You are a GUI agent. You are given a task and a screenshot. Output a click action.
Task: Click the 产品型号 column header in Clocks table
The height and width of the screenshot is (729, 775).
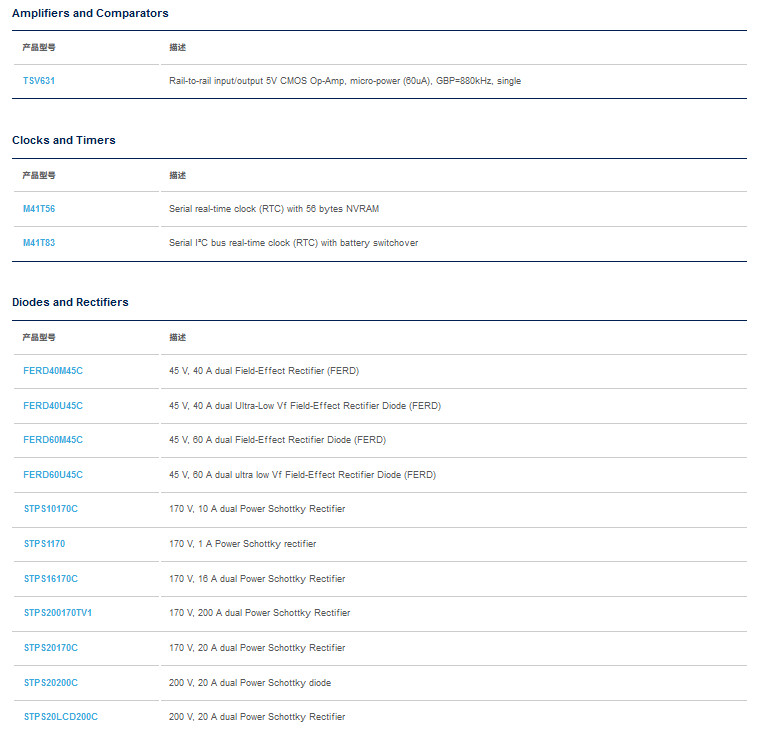[x=39, y=175]
